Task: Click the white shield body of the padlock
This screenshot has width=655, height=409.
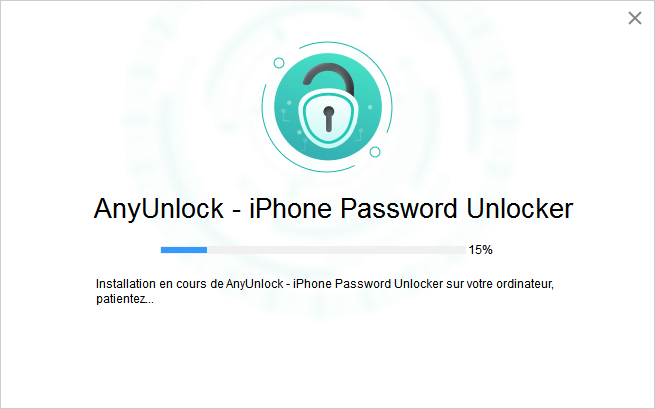Action: tap(328, 118)
